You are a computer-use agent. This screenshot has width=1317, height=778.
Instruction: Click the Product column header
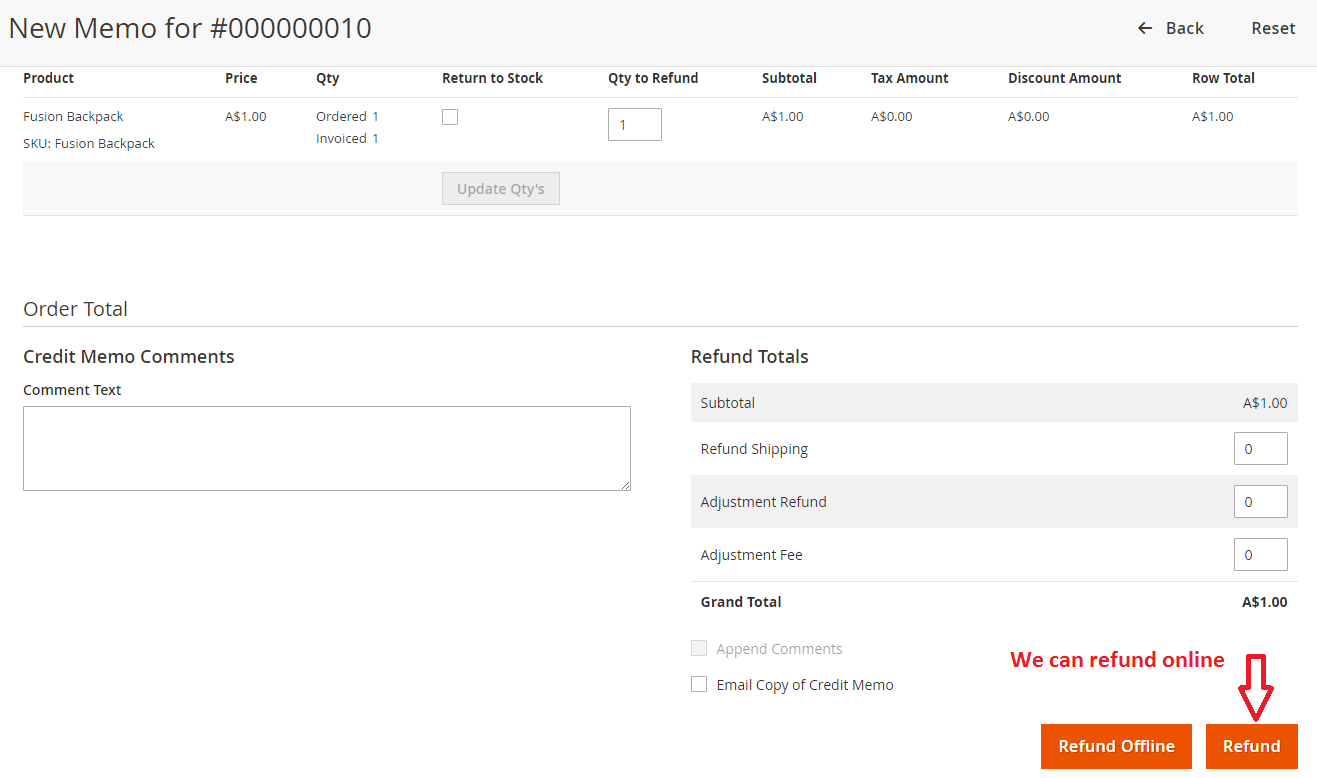(x=49, y=78)
